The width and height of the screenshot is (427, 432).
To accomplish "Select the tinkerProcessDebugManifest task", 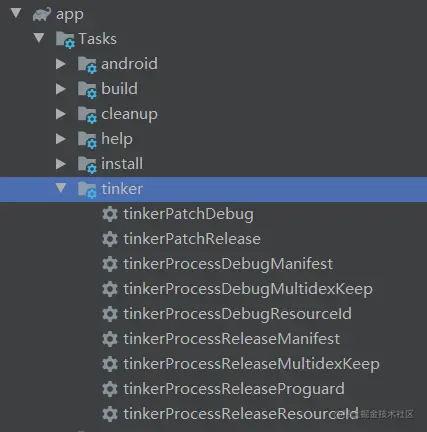I will [x=228, y=264].
